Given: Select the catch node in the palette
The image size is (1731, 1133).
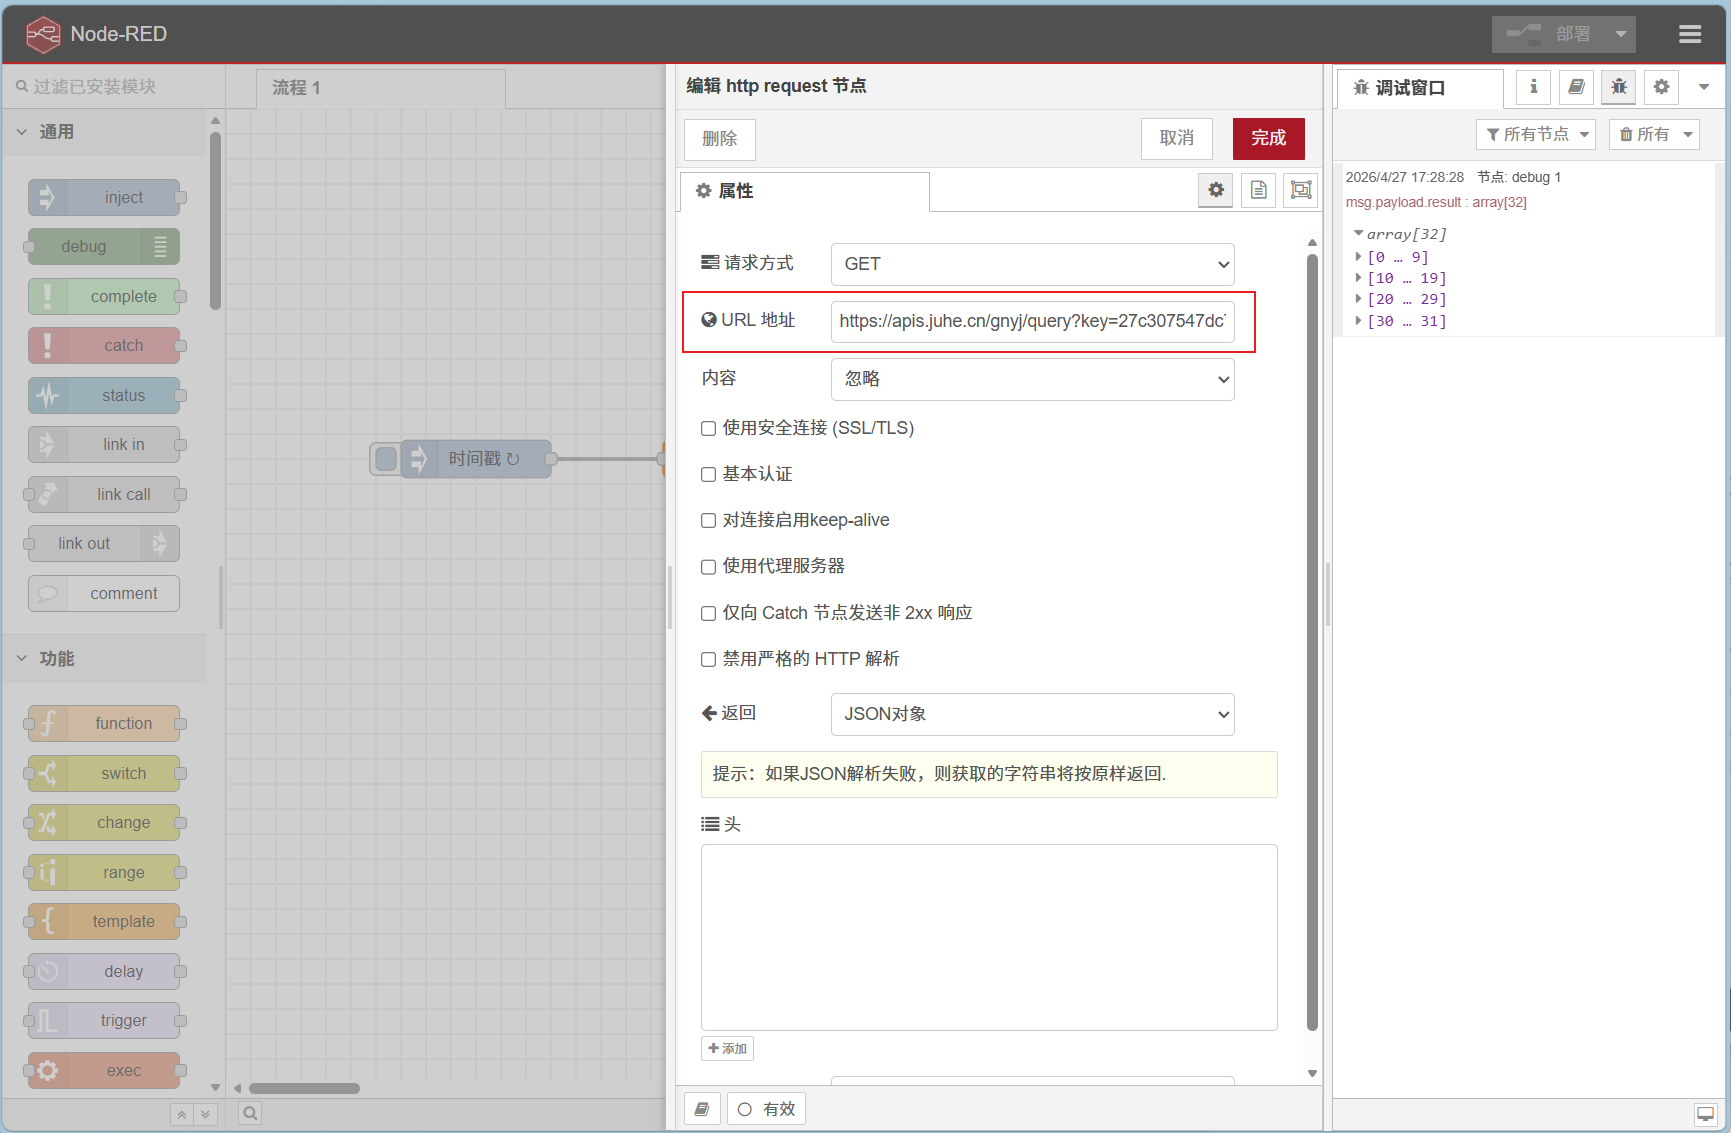Looking at the screenshot, I should click(x=104, y=346).
